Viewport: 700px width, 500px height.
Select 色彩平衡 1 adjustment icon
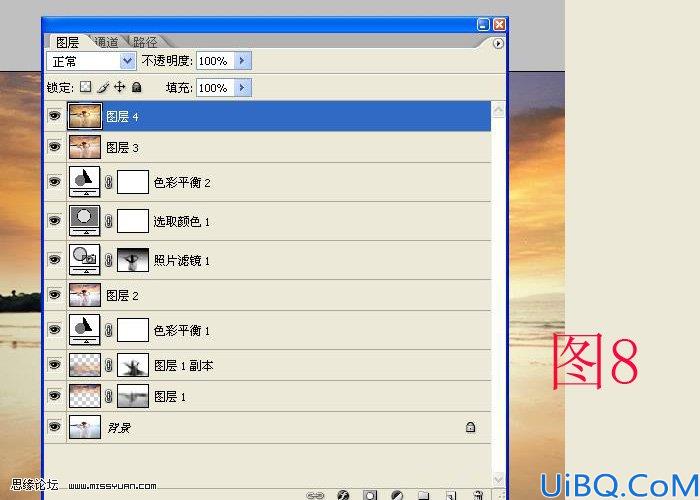click(x=85, y=329)
